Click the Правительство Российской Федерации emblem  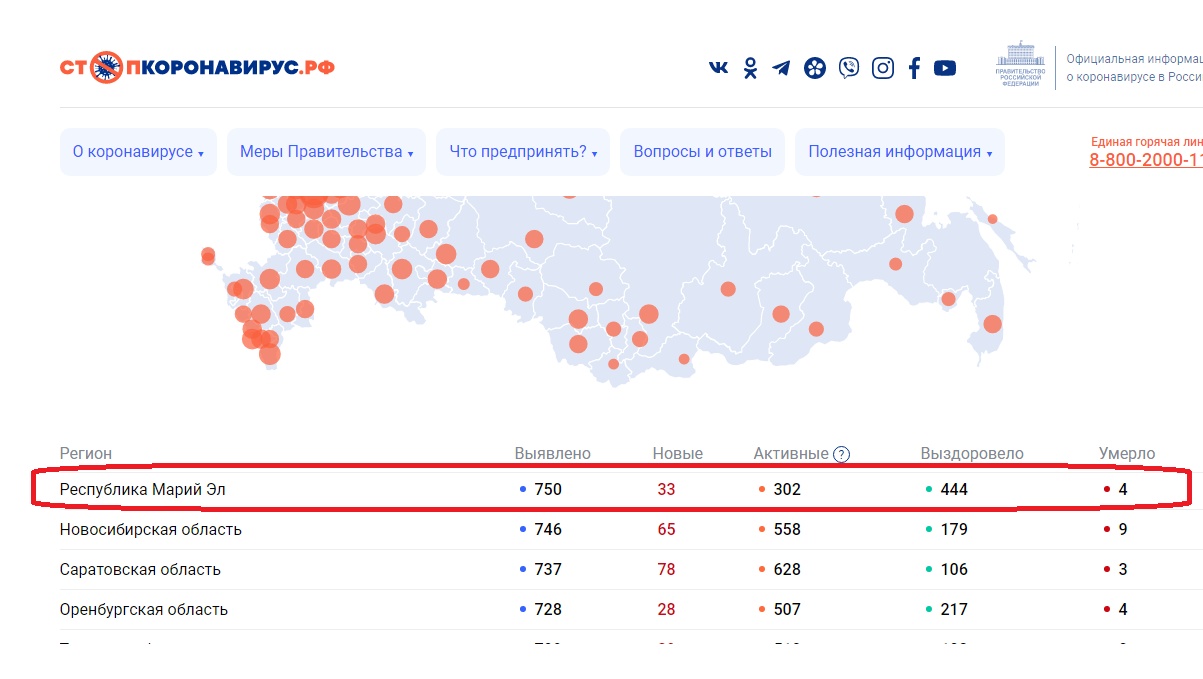tap(1020, 66)
